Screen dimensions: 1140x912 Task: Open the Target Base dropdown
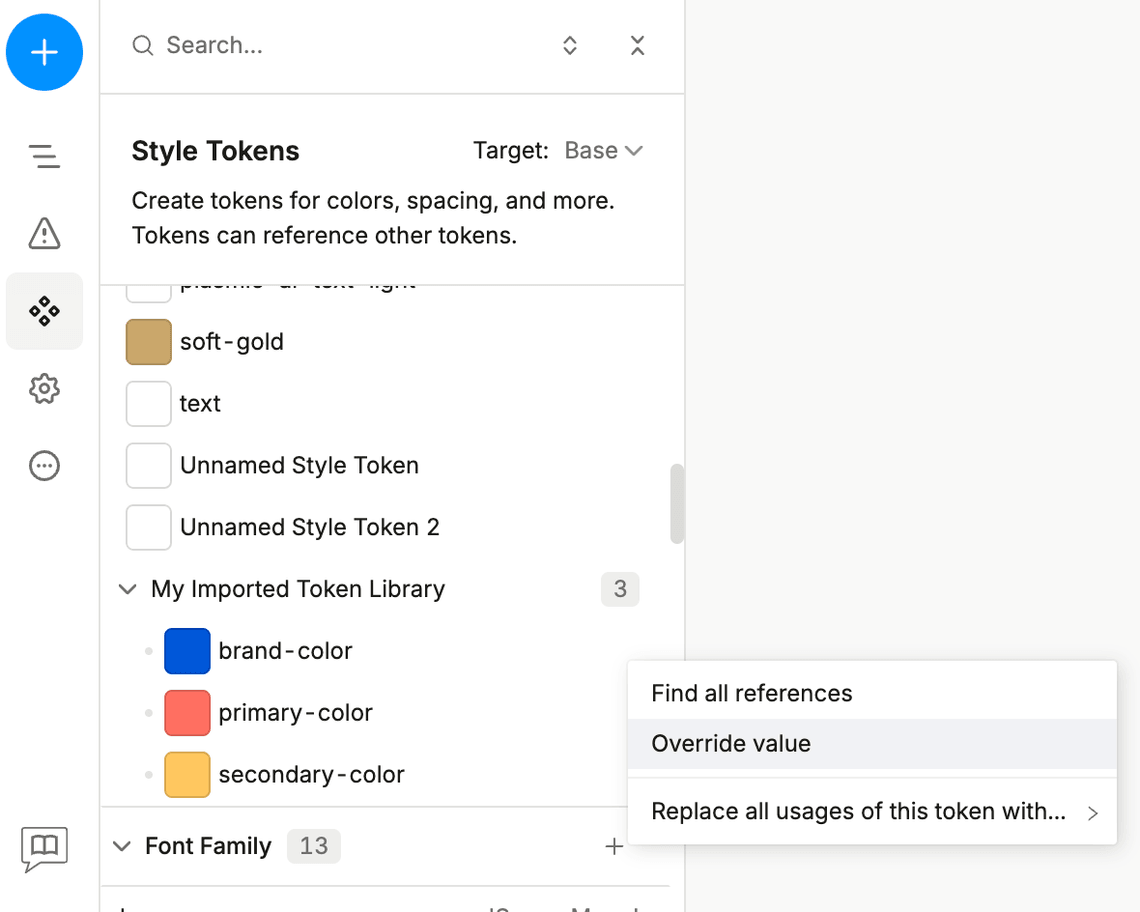603,151
